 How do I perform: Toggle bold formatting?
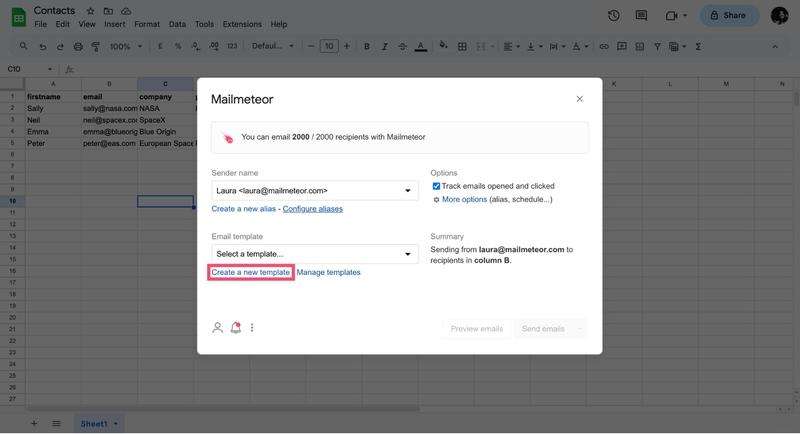[366, 46]
